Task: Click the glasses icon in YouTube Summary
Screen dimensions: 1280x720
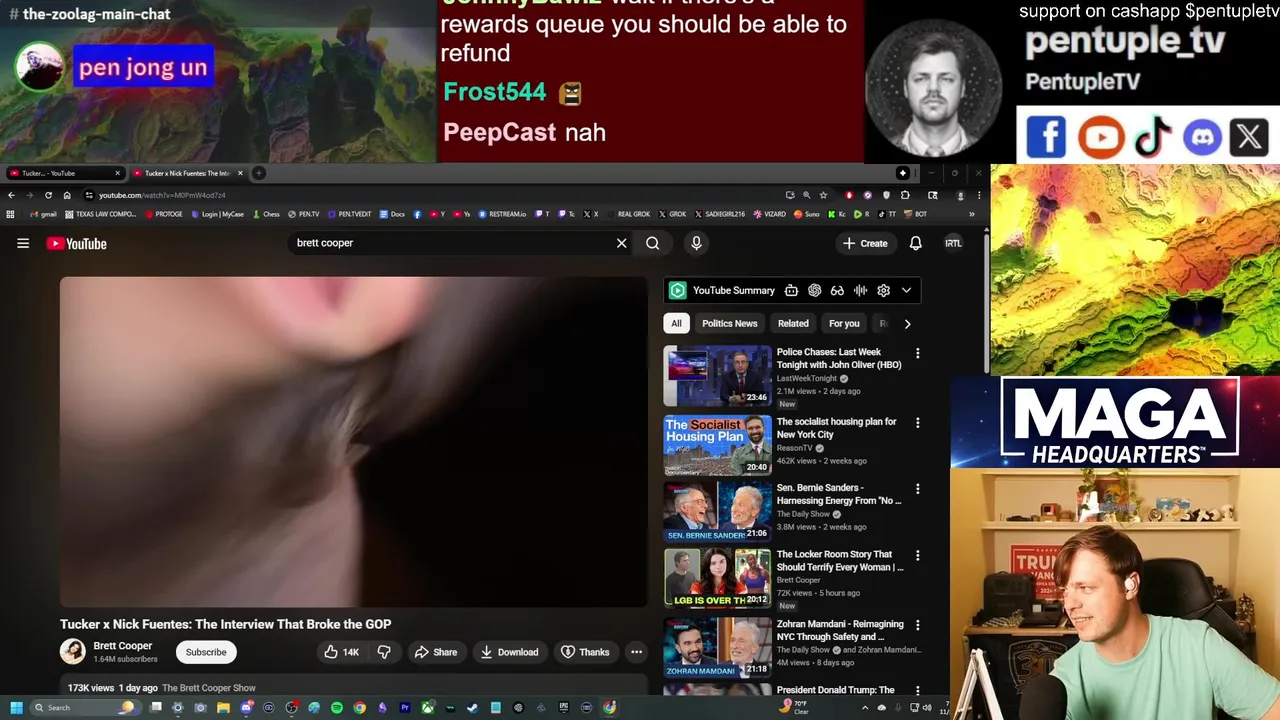Action: [x=837, y=290]
